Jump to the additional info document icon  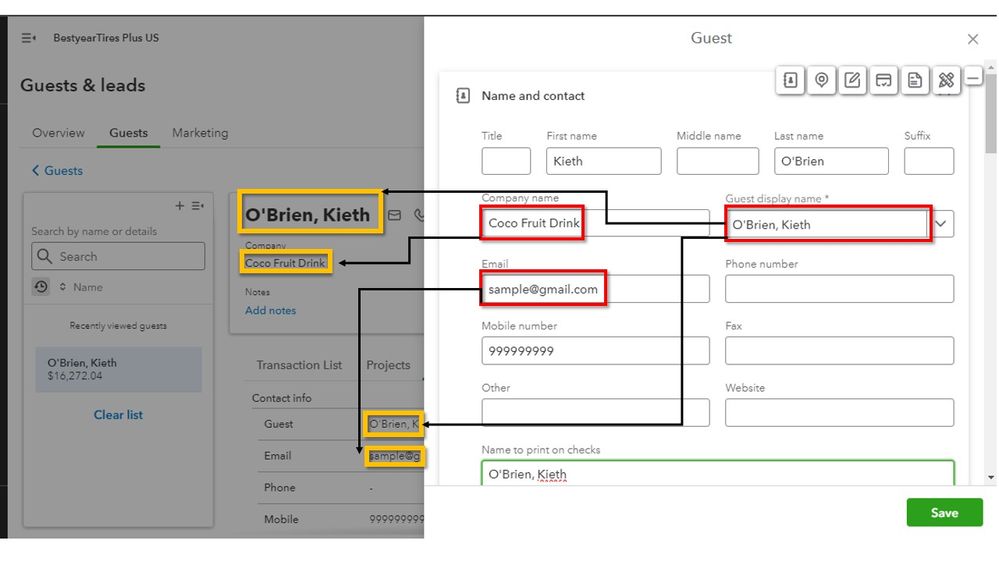(915, 80)
